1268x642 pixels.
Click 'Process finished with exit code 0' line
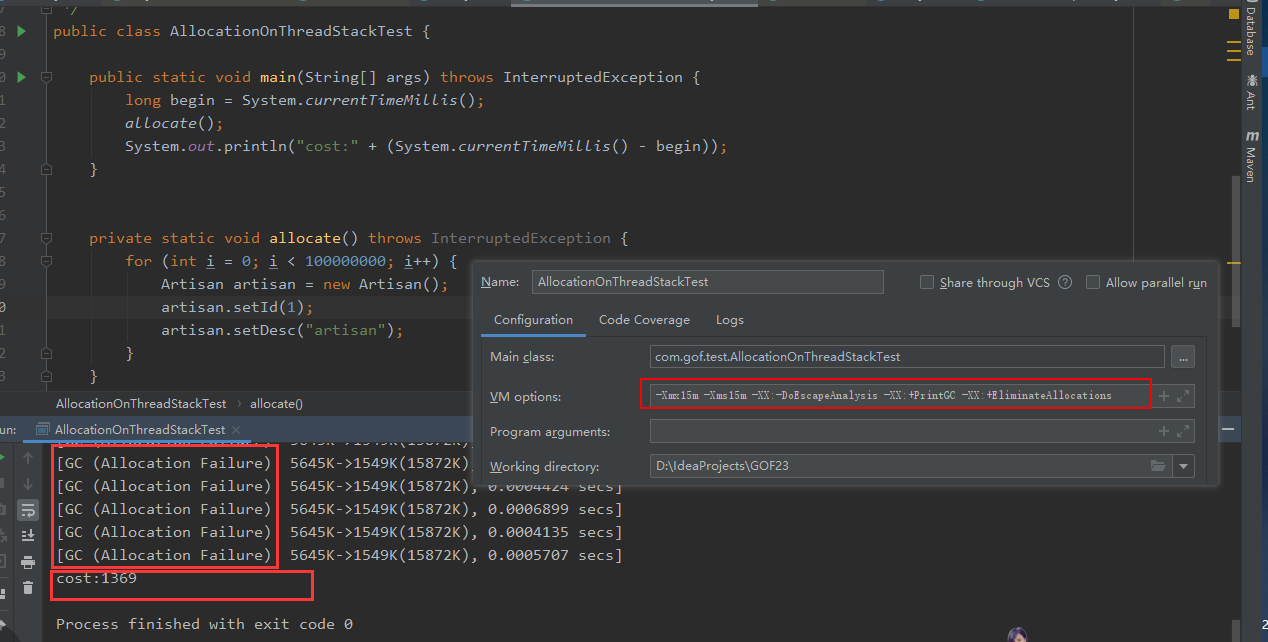pos(204,624)
